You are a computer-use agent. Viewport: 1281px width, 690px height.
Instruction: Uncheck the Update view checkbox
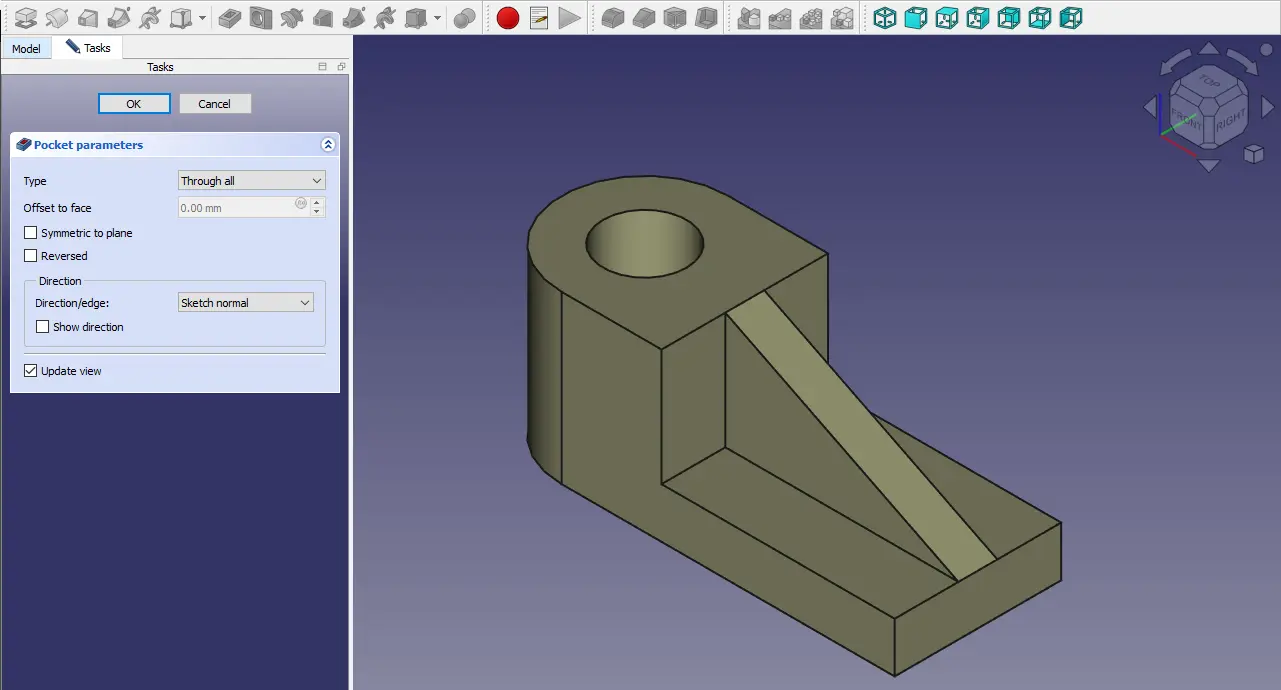click(31, 371)
